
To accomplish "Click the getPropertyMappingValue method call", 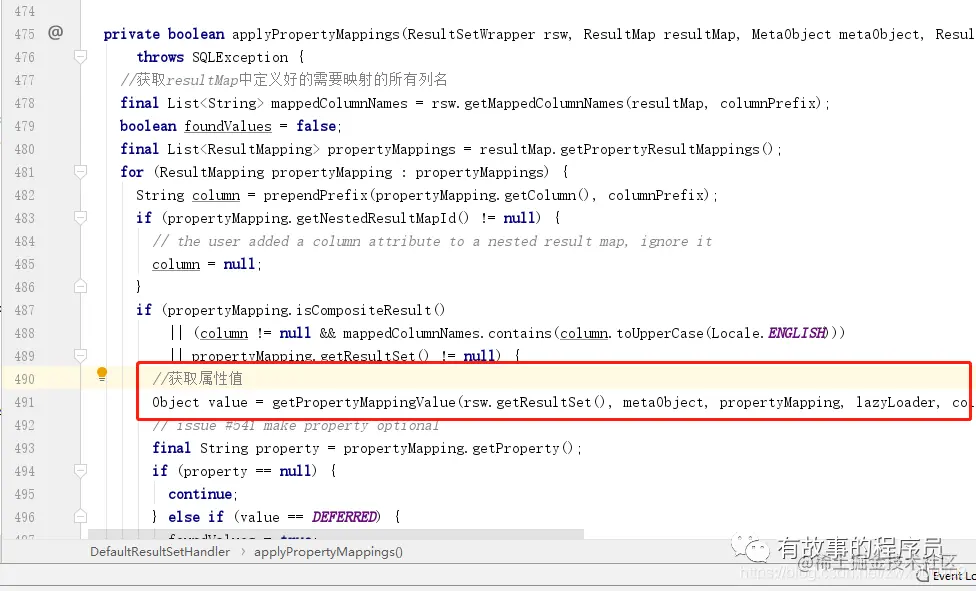I will tap(364, 402).
